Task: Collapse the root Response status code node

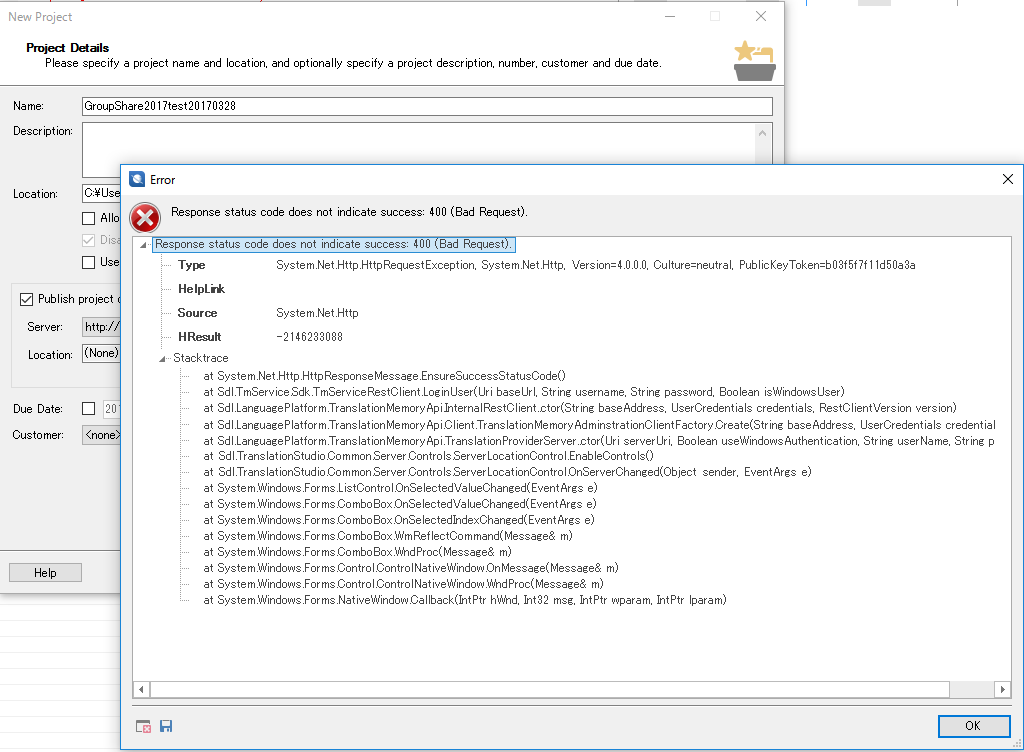Action: tap(145, 245)
